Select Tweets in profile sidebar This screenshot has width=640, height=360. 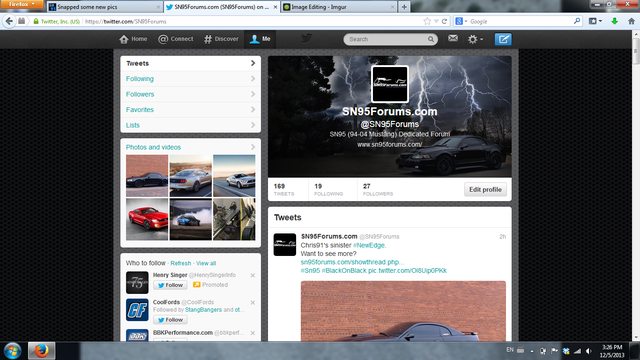pyautogui.click(x=191, y=63)
